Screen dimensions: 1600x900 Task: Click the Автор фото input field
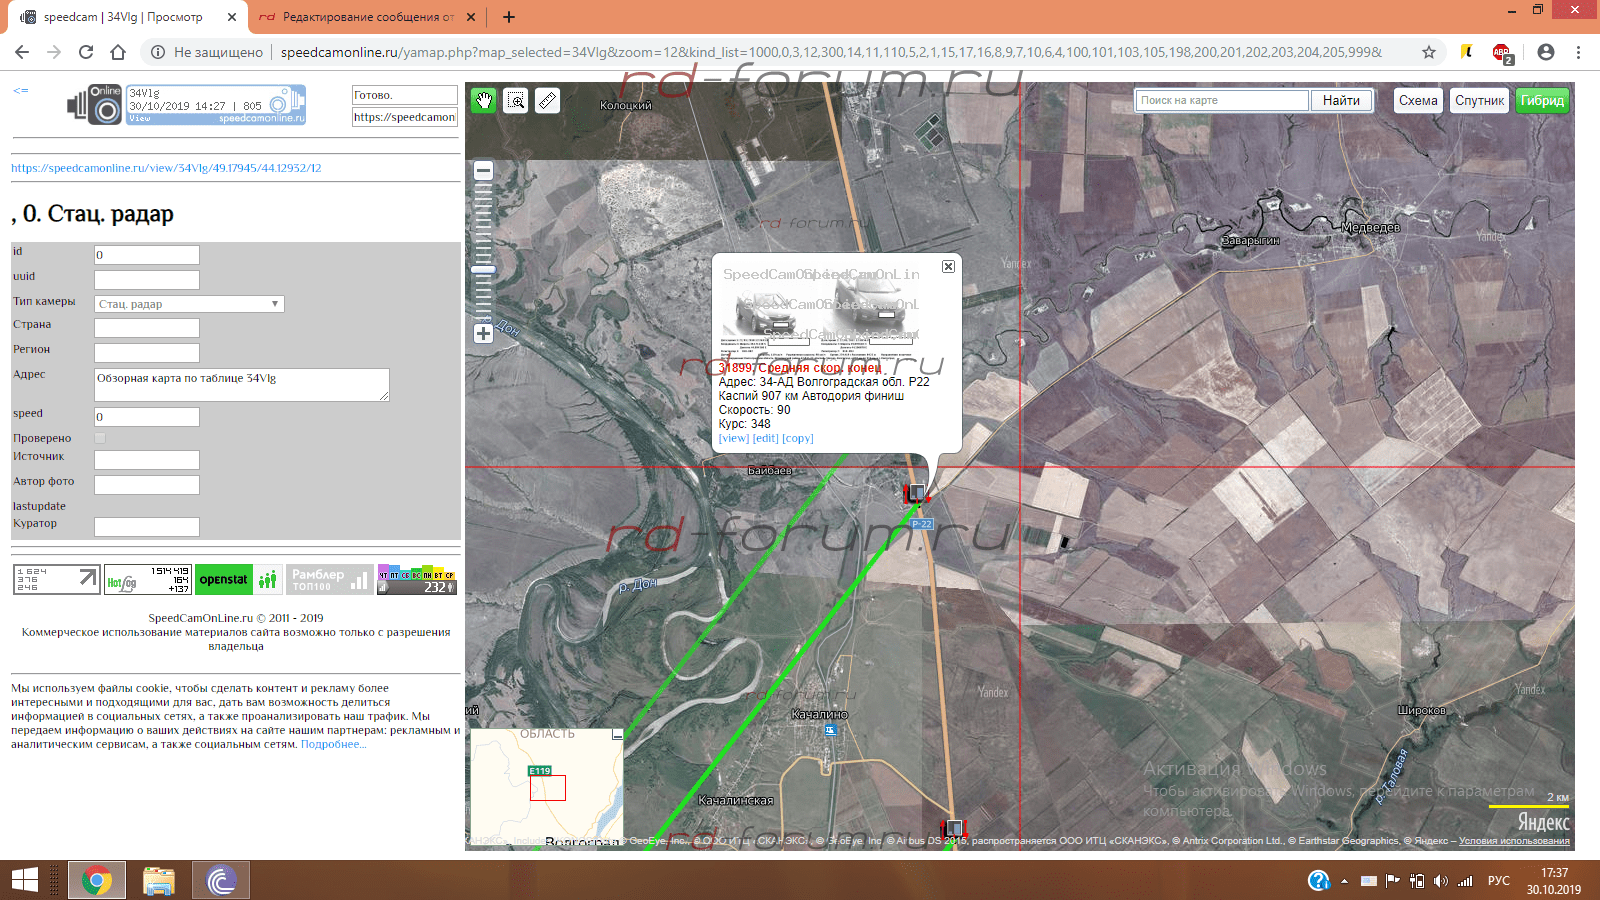[x=146, y=485]
